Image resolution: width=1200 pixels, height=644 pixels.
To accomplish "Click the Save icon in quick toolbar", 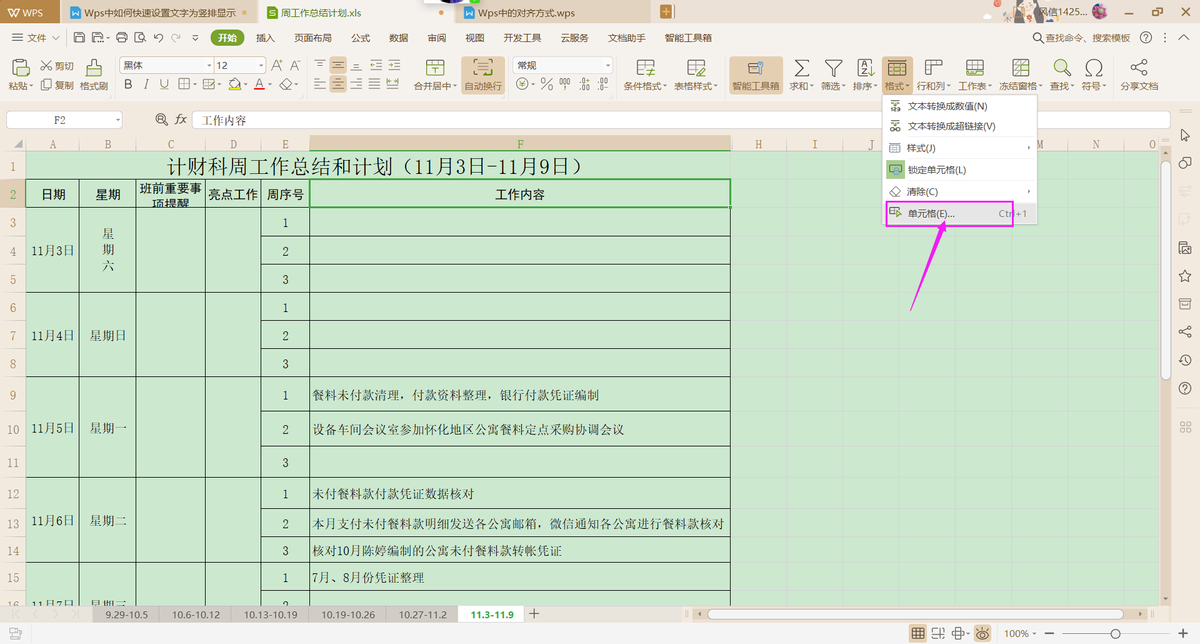I will pyautogui.click(x=79, y=38).
